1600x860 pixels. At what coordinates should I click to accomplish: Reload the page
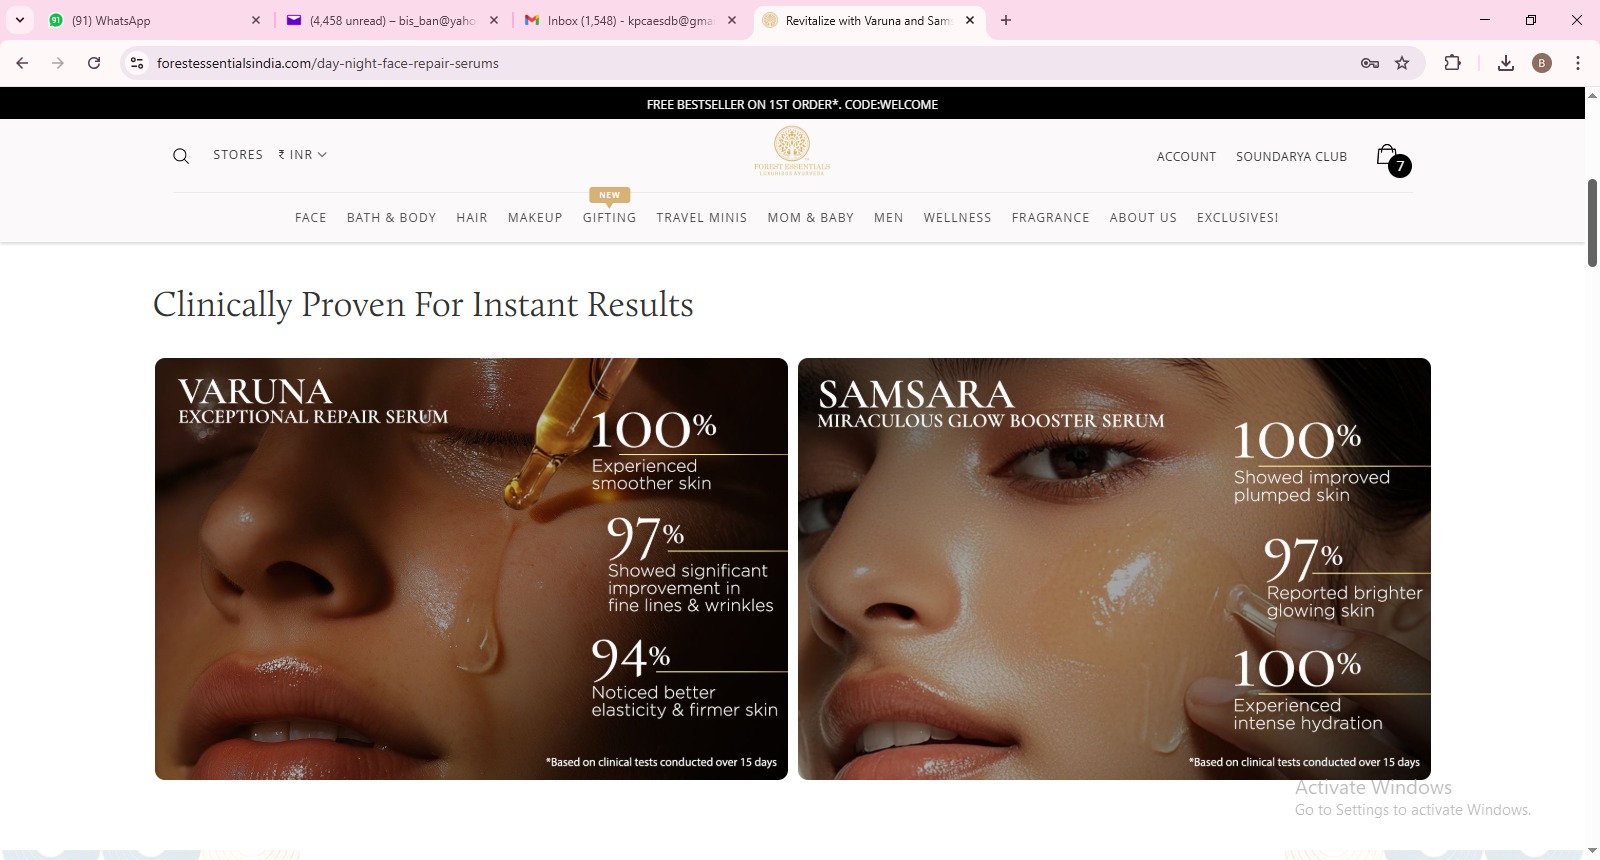click(94, 63)
